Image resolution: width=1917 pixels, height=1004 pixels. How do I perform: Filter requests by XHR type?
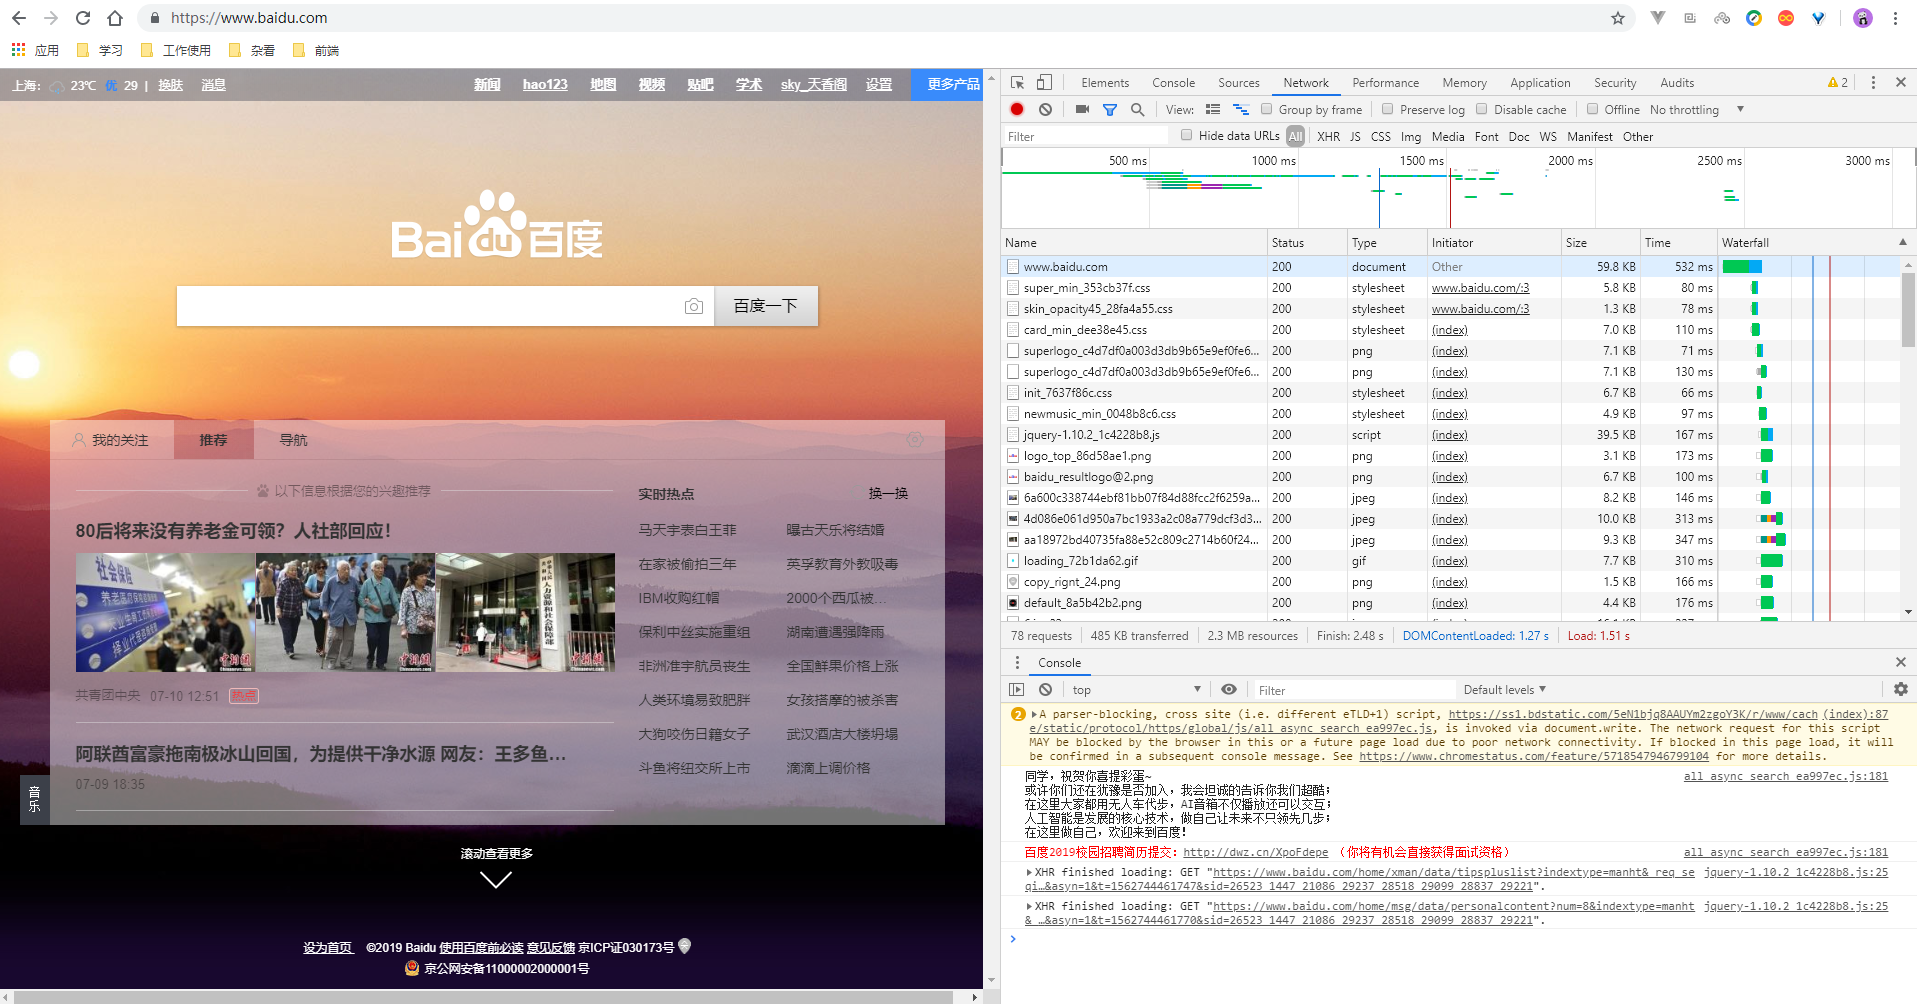click(x=1328, y=136)
